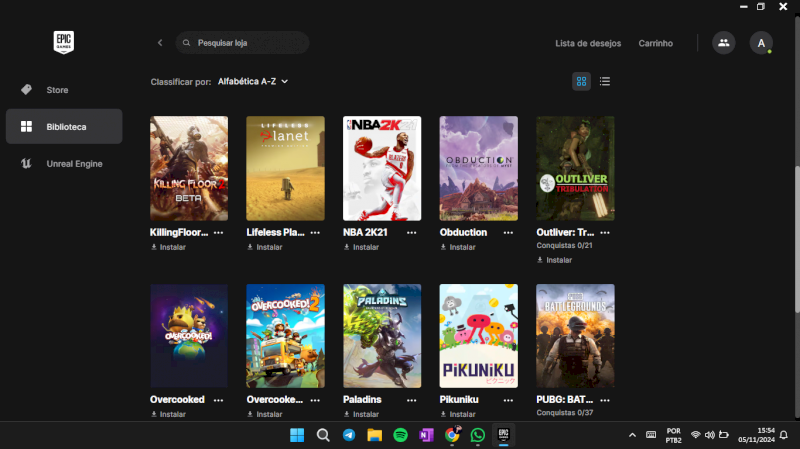Image resolution: width=800 pixels, height=449 pixels.
Task: Expand the Alfabética A-Z sort dropdown
Action: (x=253, y=81)
